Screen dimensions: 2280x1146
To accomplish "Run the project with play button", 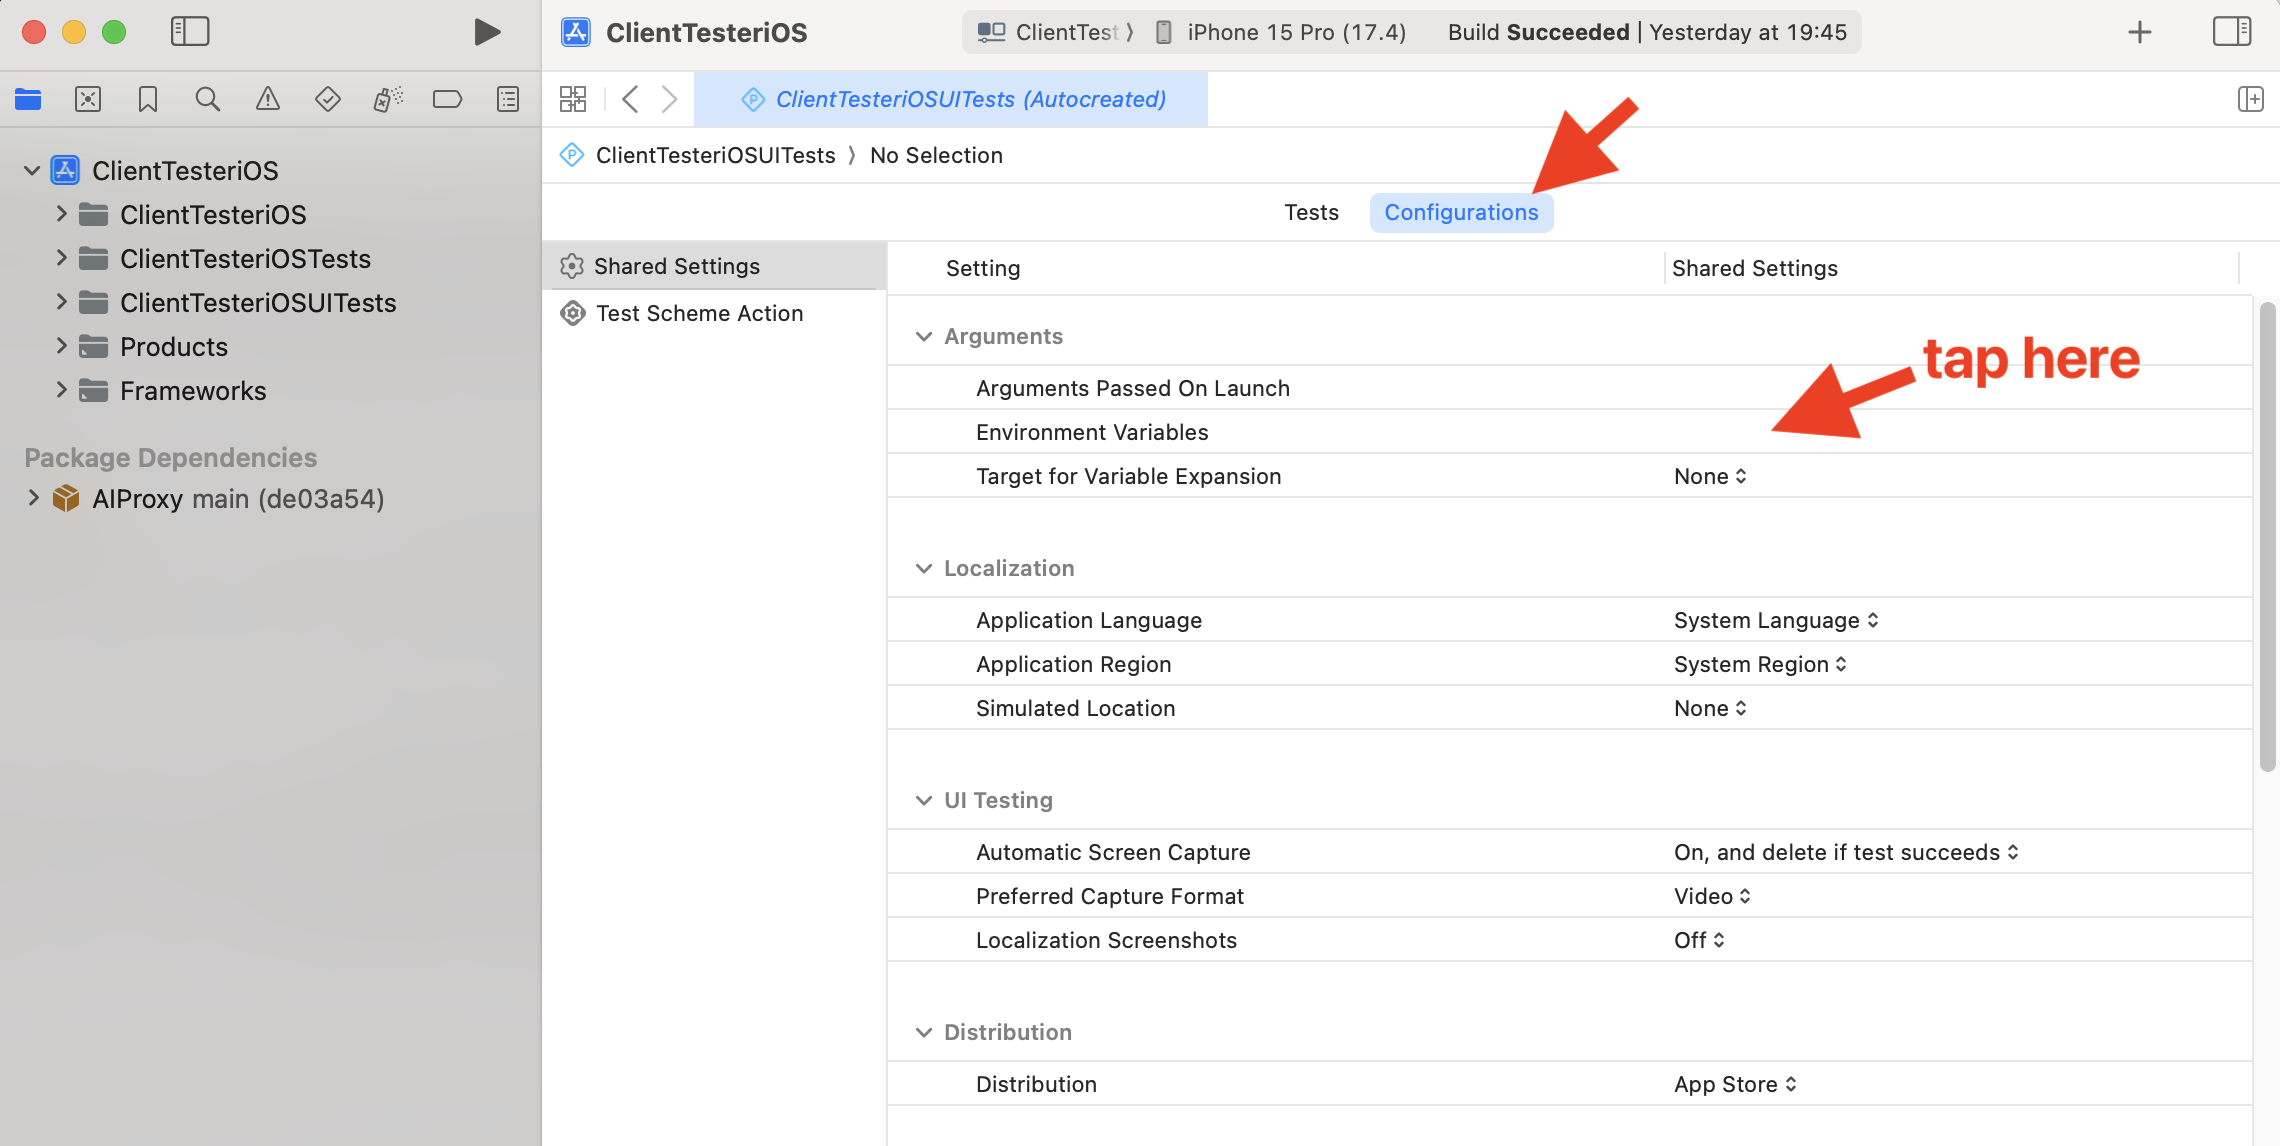I will (x=487, y=32).
